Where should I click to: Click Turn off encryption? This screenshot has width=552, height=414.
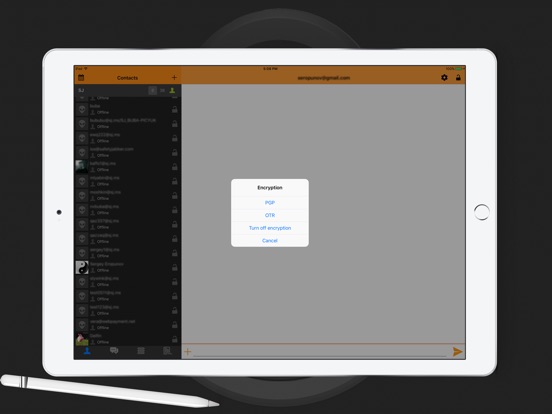[270, 228]
